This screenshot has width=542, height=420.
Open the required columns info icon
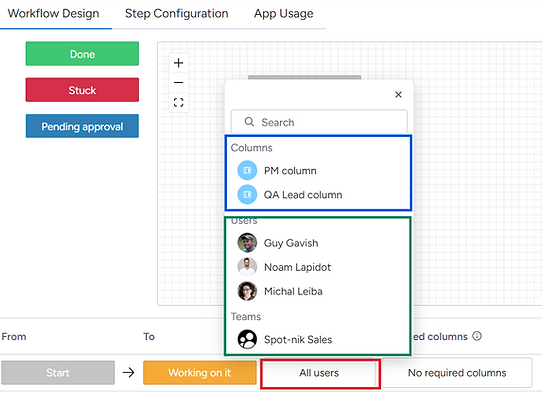pos(477,336)
